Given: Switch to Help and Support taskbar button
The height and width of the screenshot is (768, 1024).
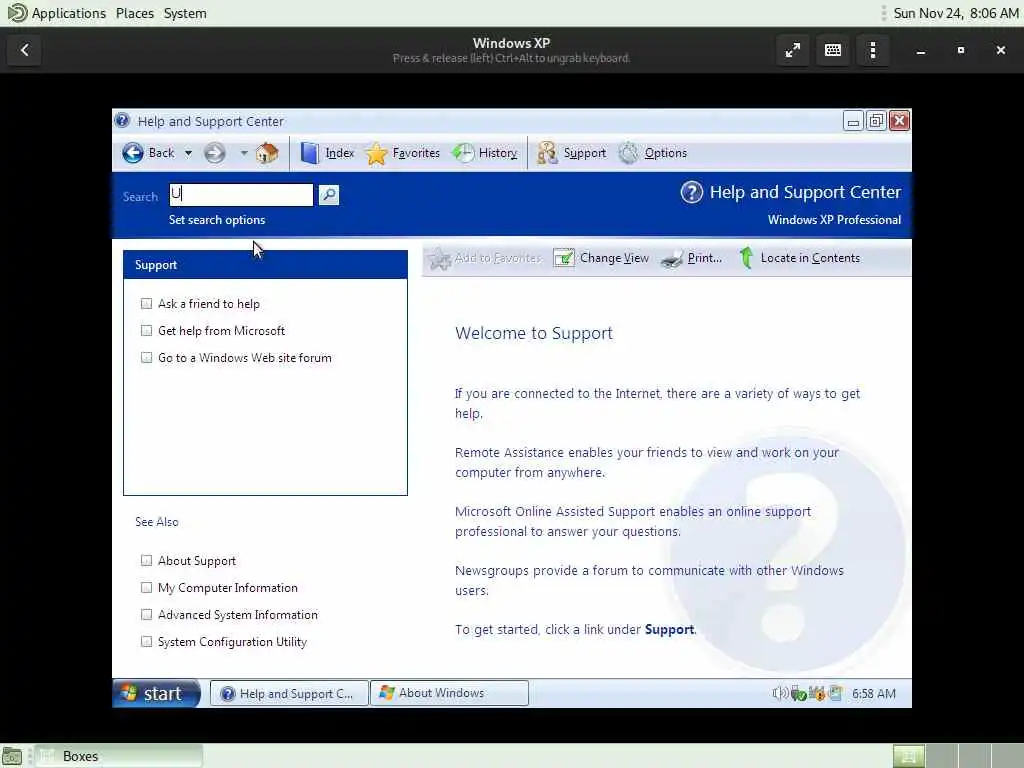Looking at the screenshot, I should [289, 694].
